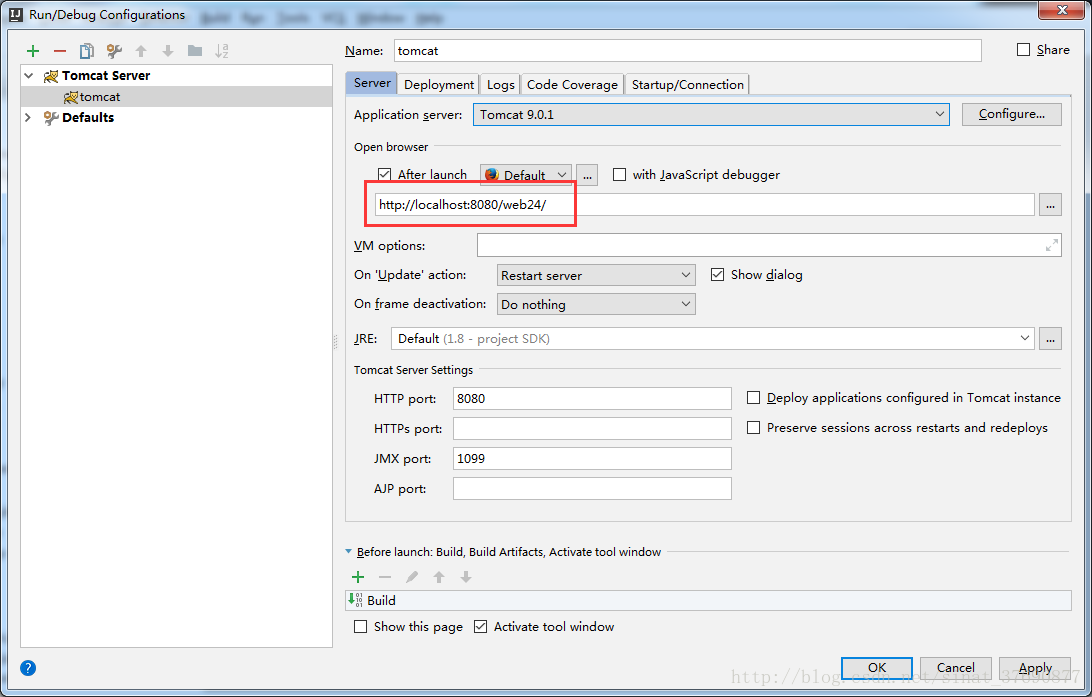Viewport: 1092px width, 697px height.
Task: Confirm with the OK button
Action: point(877,668)
